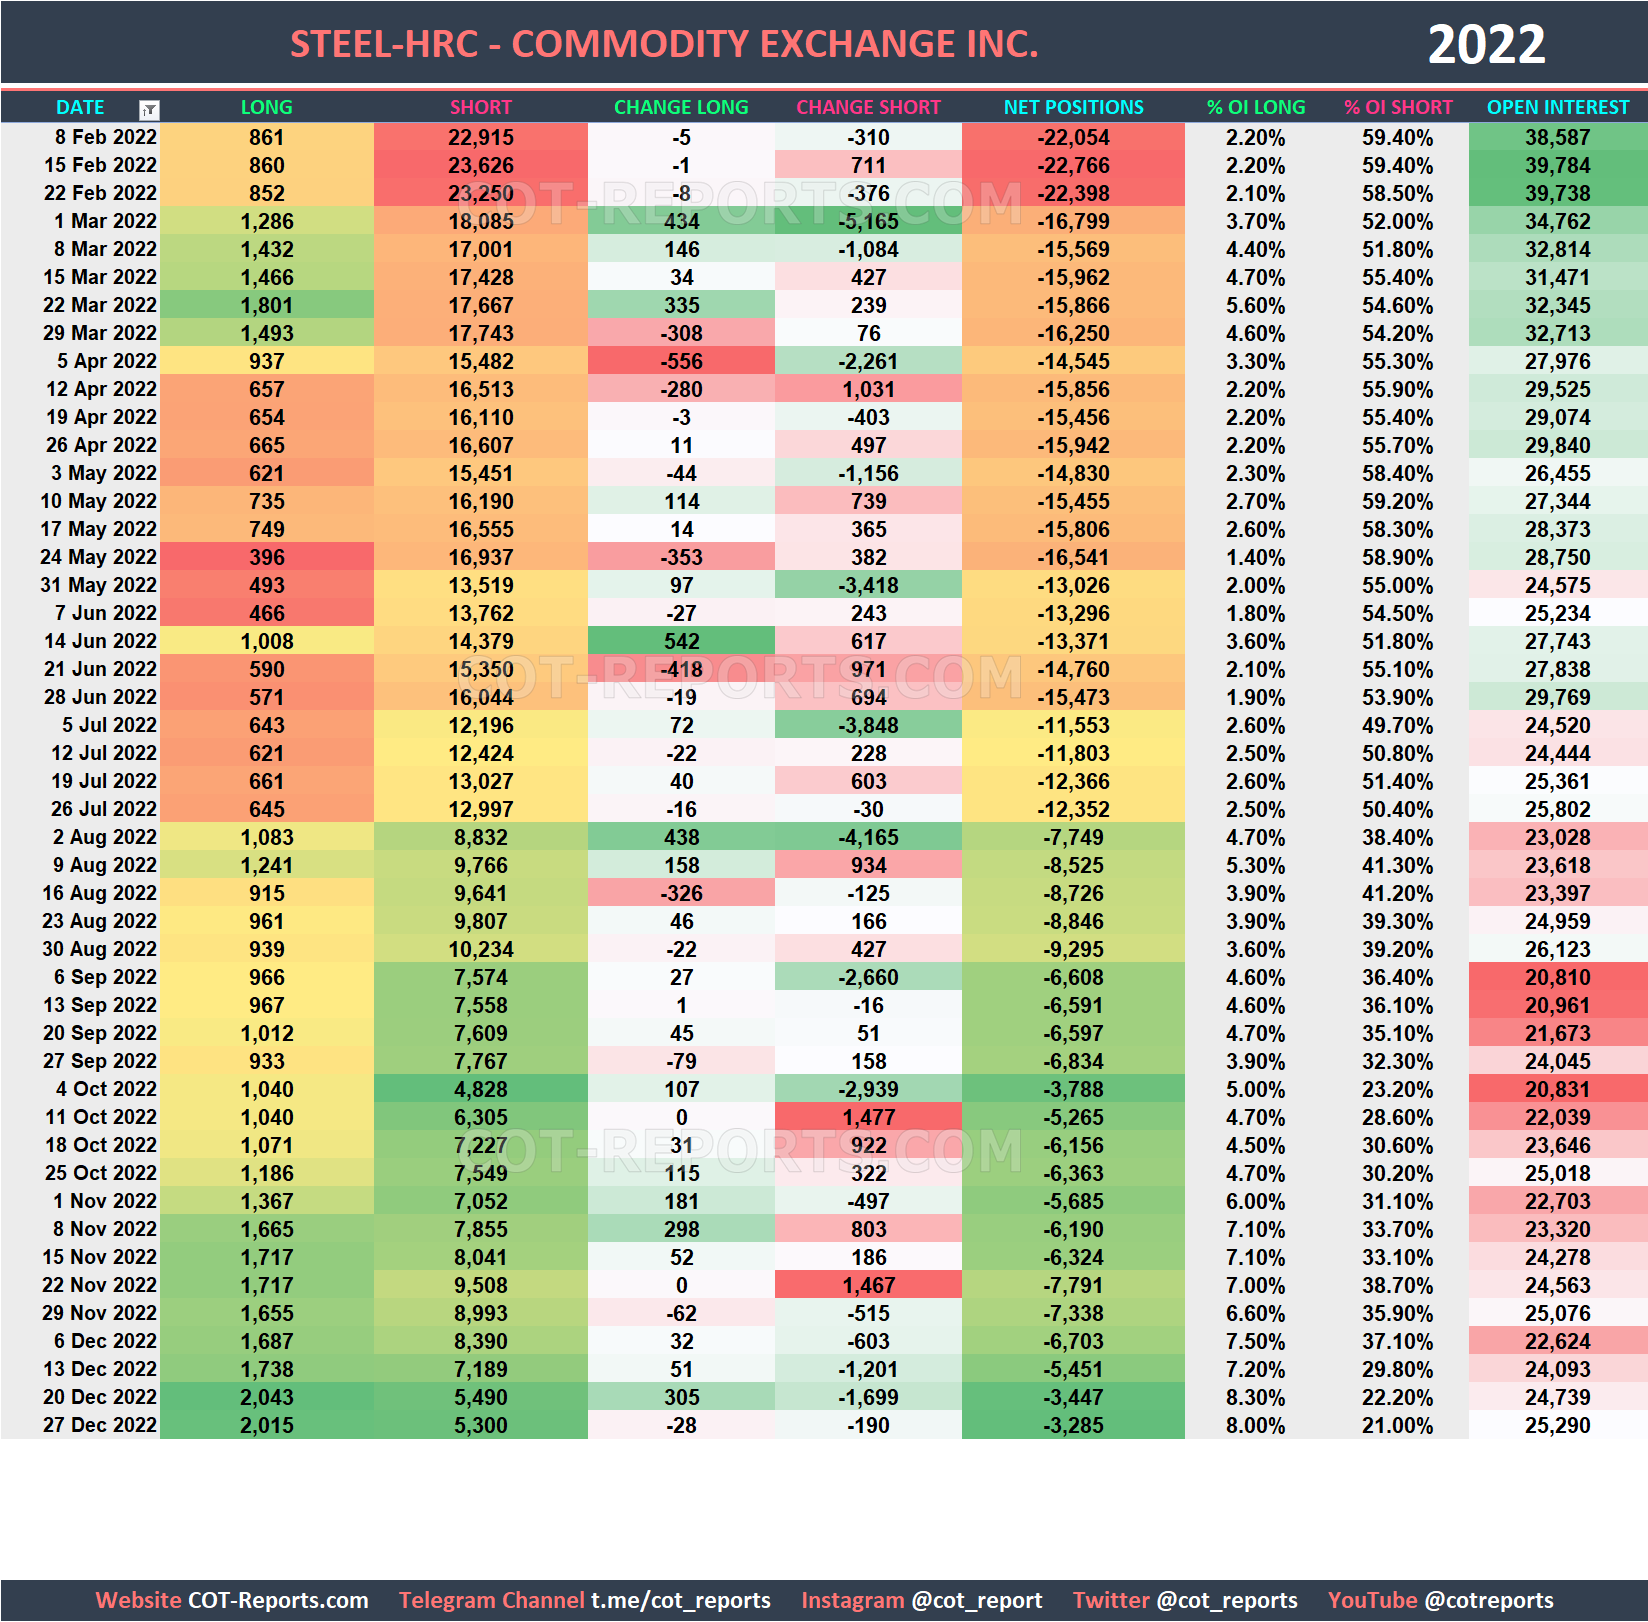Image resolution: width=1648 pixels, height=1622 pixels.
Task: Sort the table by SHORT column
Action: [484, 107]
